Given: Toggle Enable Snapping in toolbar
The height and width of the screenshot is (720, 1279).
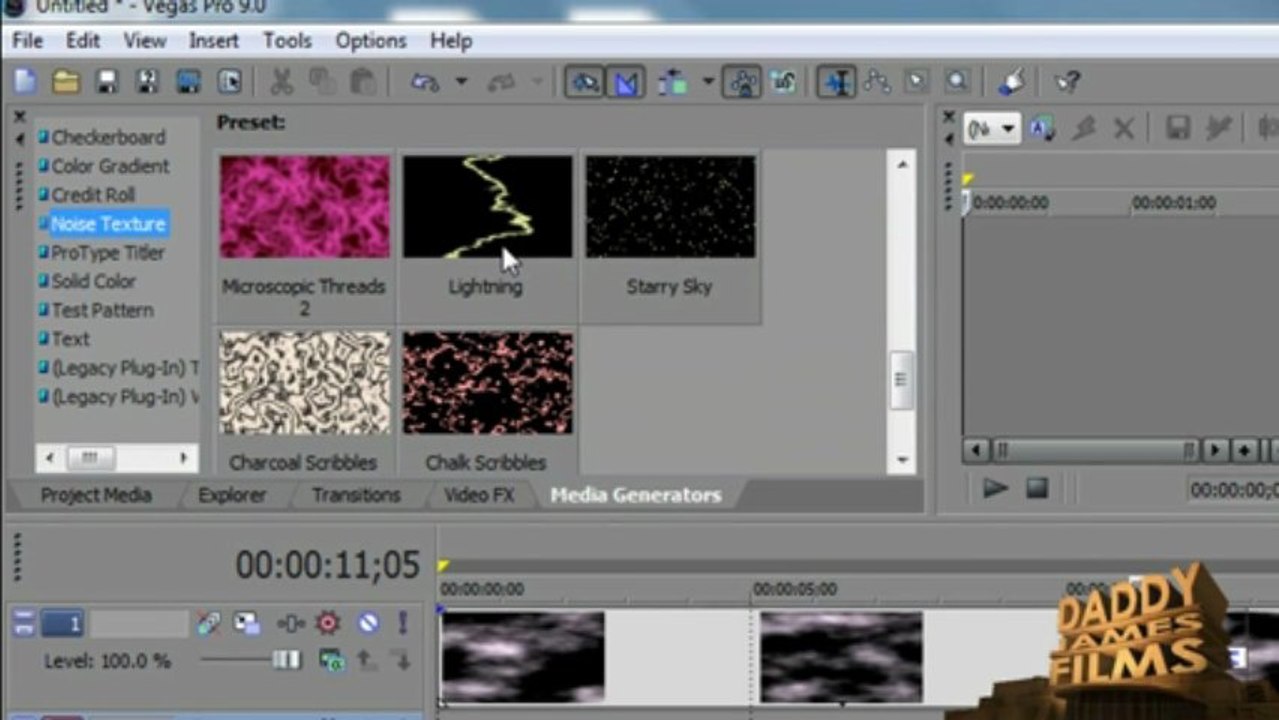Looking at the screenshot, I should 584,82.
